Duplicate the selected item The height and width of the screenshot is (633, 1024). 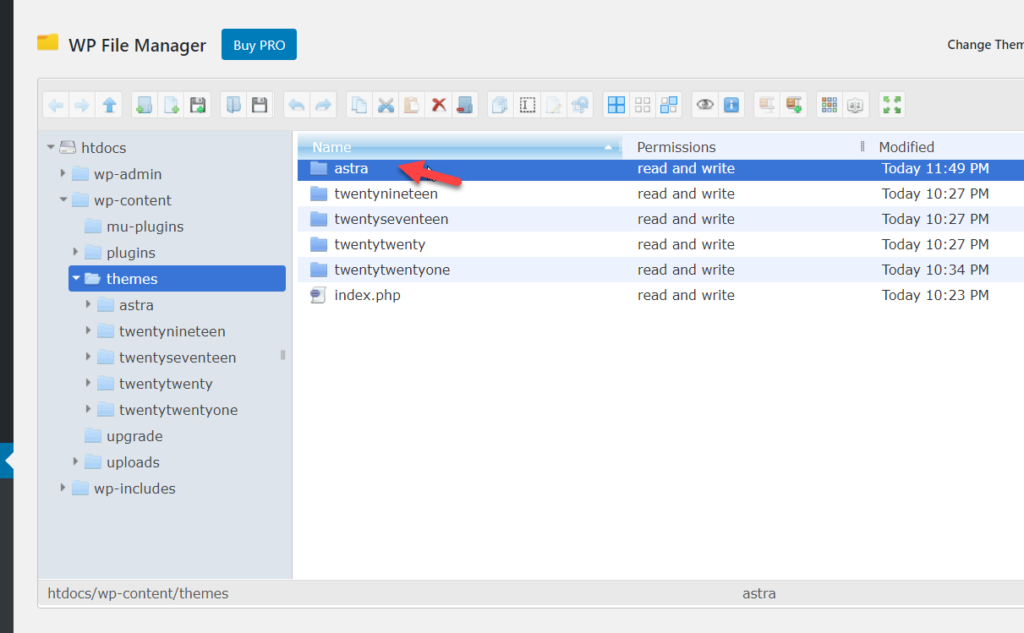pos(500,105)
